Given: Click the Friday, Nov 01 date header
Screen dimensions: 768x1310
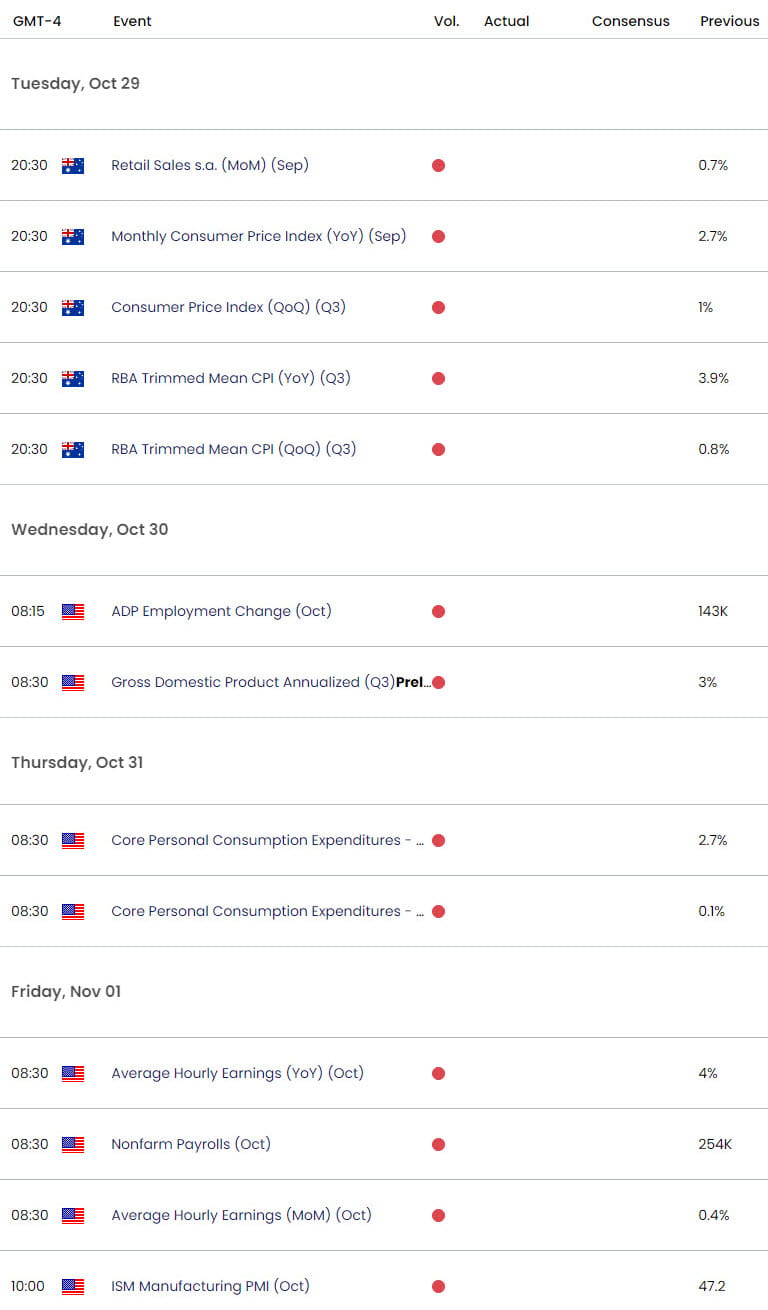Looking at the screenshot, I should 66,991.
